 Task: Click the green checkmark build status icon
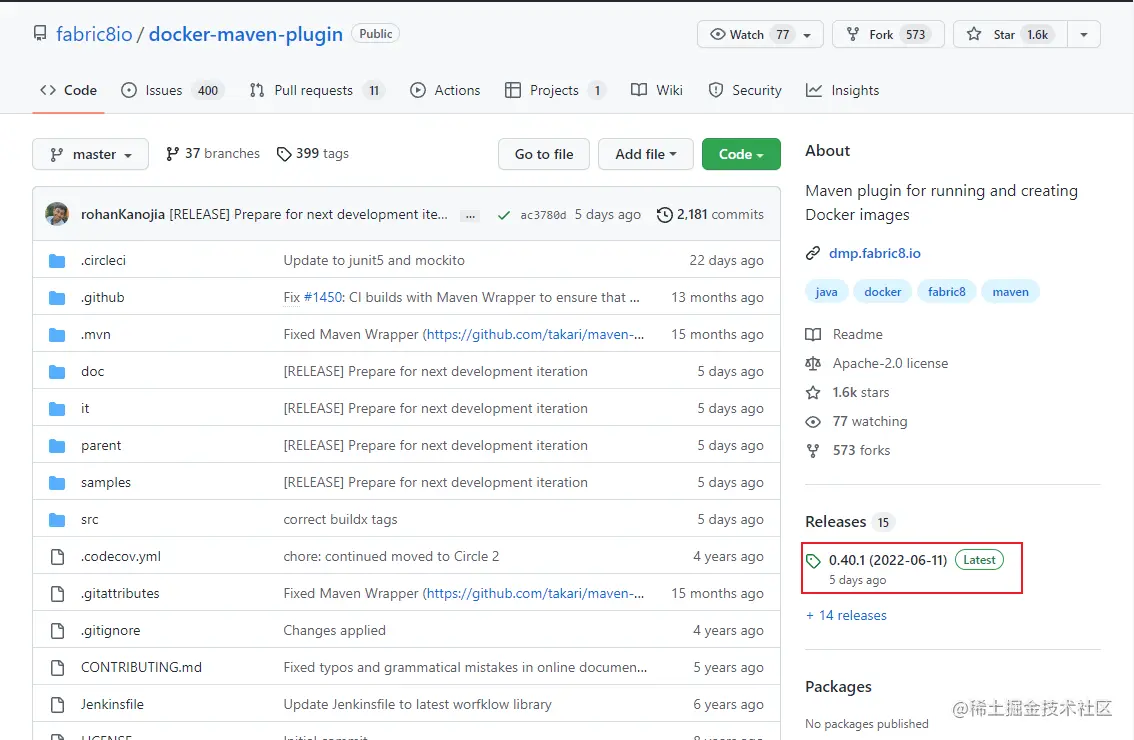coord(503,215)
